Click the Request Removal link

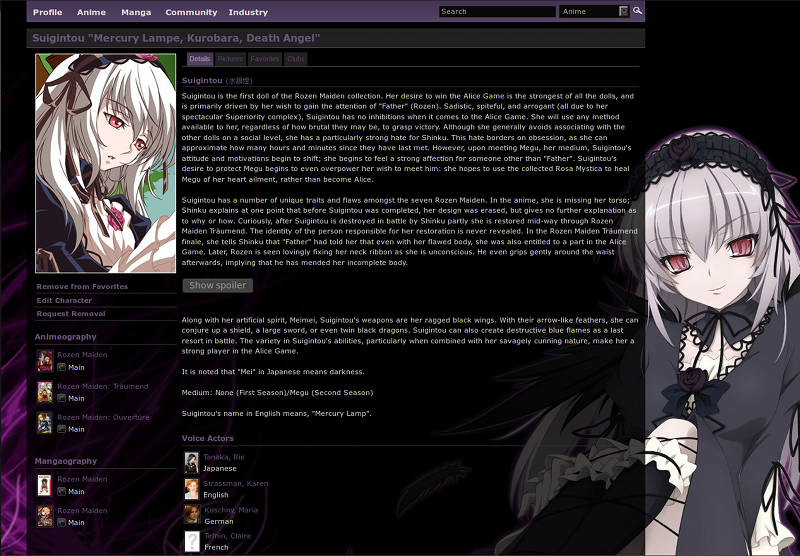(x=71, y=314)
